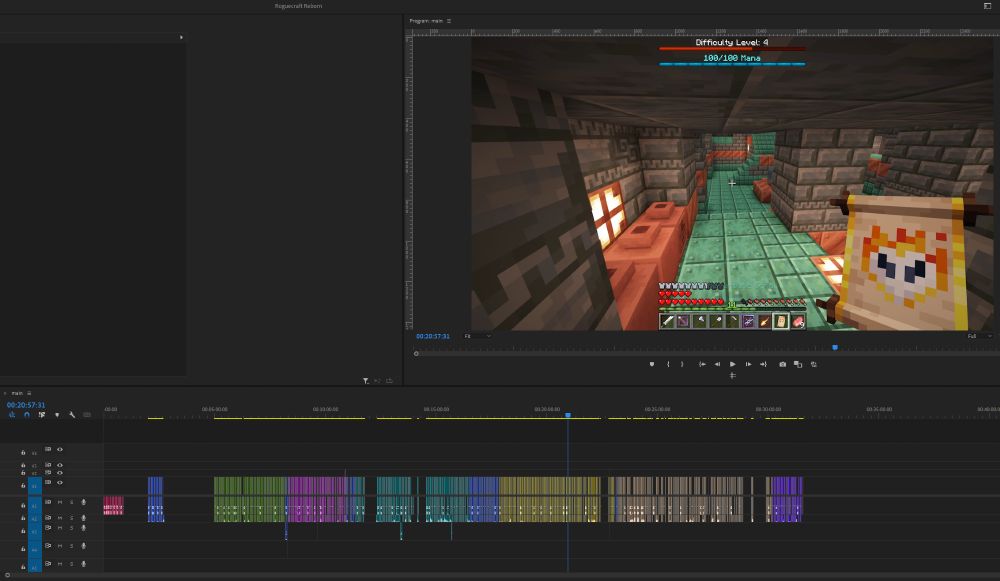The image size is (1000, 581).
Task: Solo audio track A1
Action: click(71, 503)
